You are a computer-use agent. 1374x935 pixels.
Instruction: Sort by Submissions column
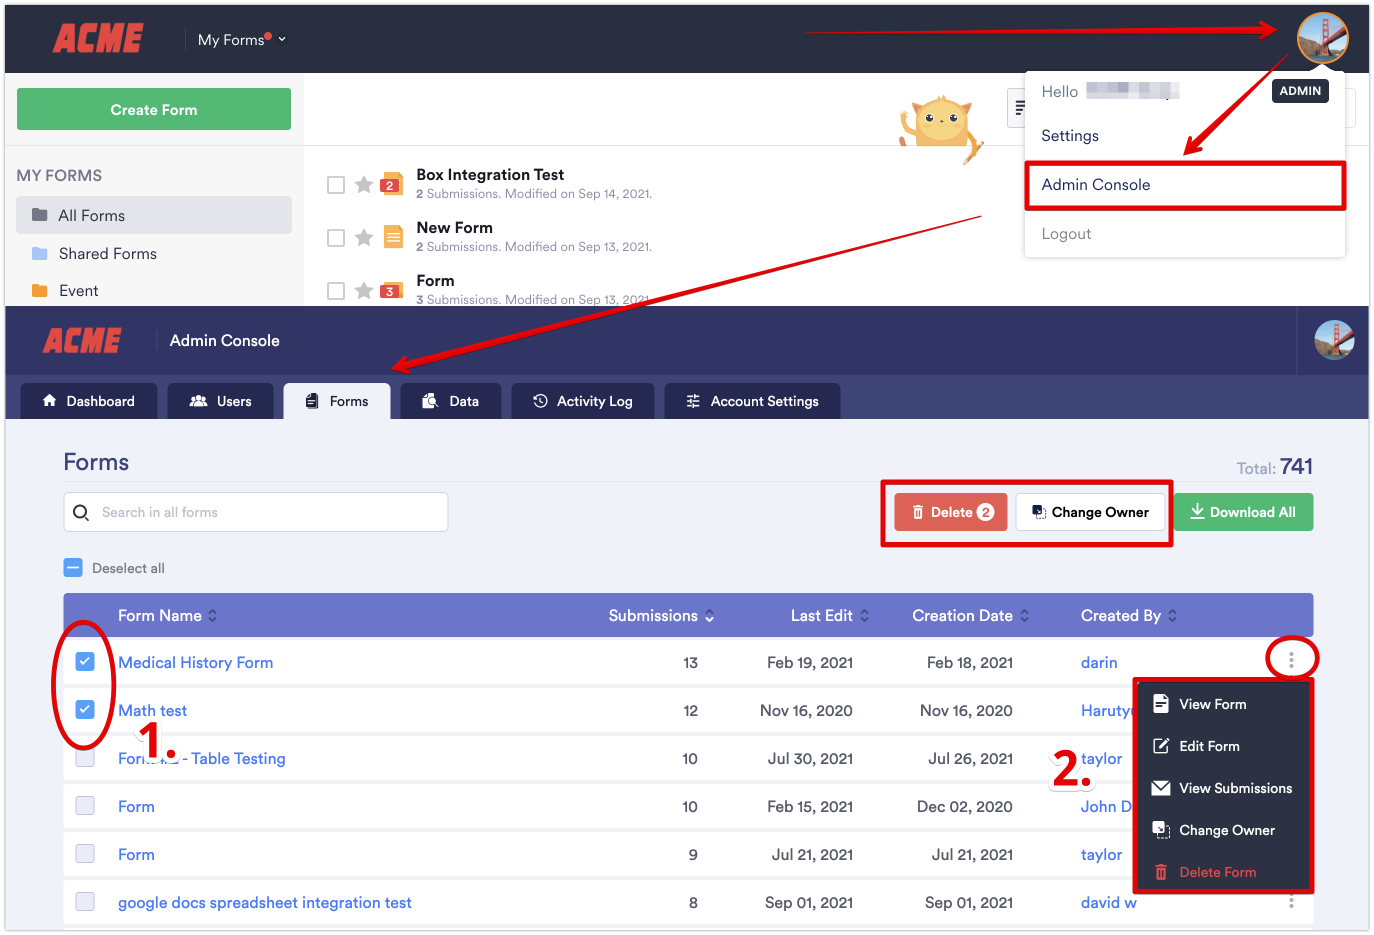pyautogui.click(x=661, y=616)
